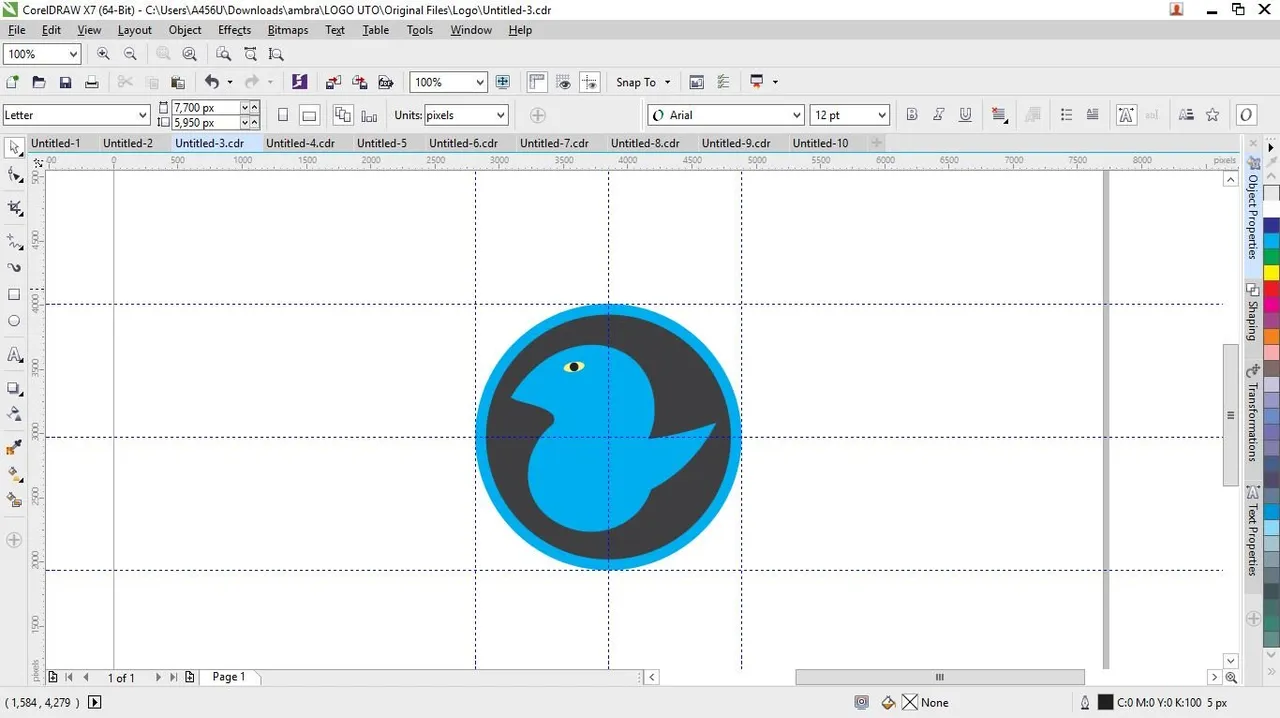1280x718 pixels.
Task: Paste from clipboard icon
Action: (178, 82)
